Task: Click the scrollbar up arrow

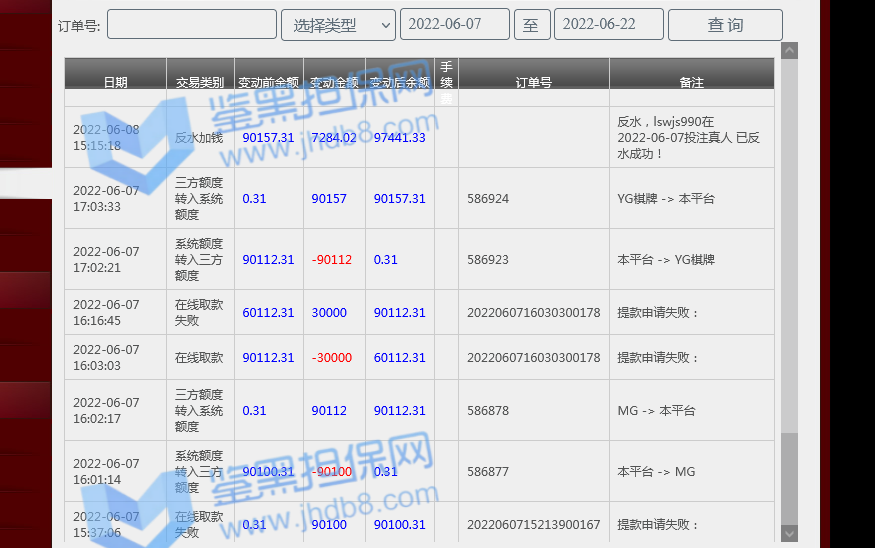Action: click(x=790, y=50)
